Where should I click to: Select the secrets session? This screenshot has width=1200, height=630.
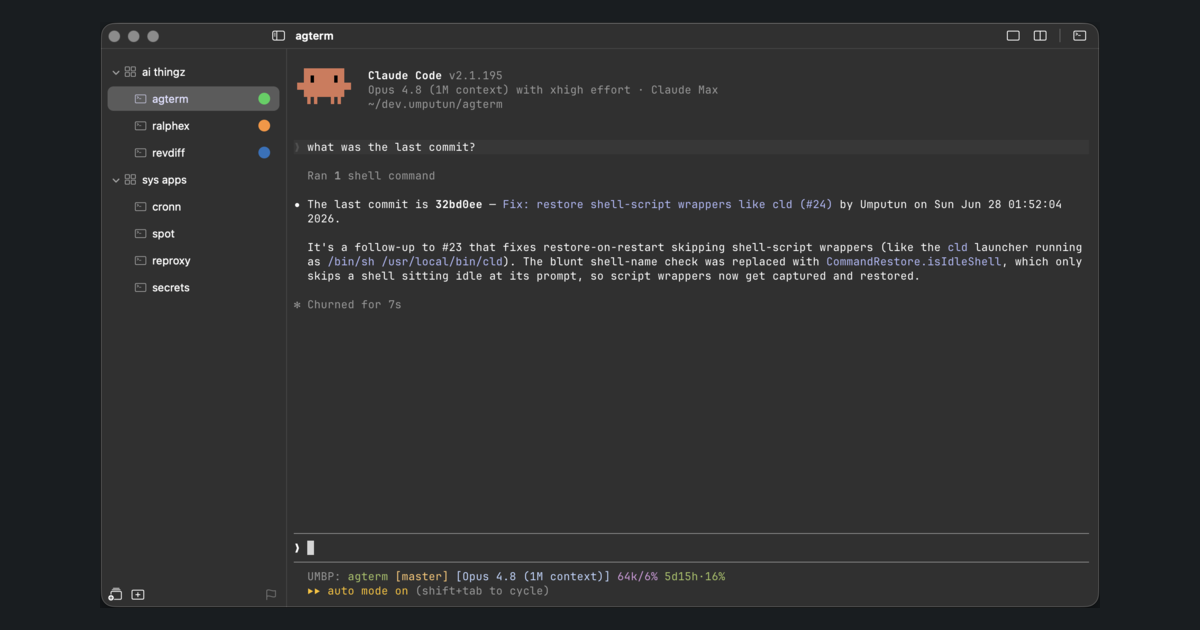tap(193, 288)
